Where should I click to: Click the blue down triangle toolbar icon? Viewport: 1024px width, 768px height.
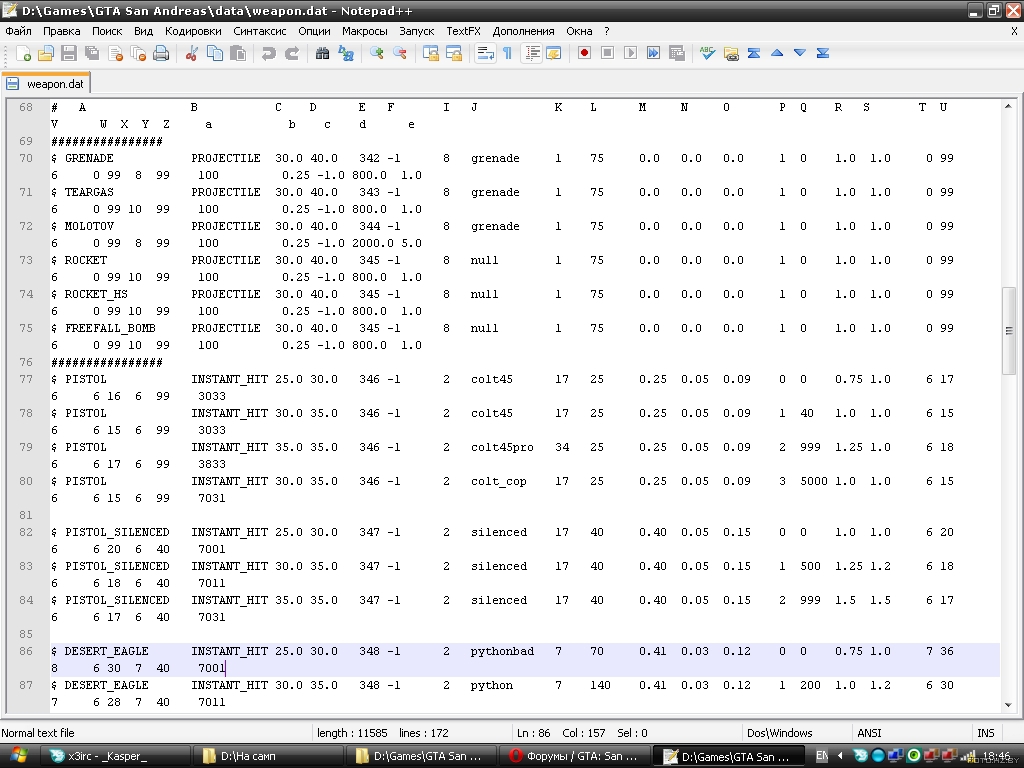coord(800,54)
